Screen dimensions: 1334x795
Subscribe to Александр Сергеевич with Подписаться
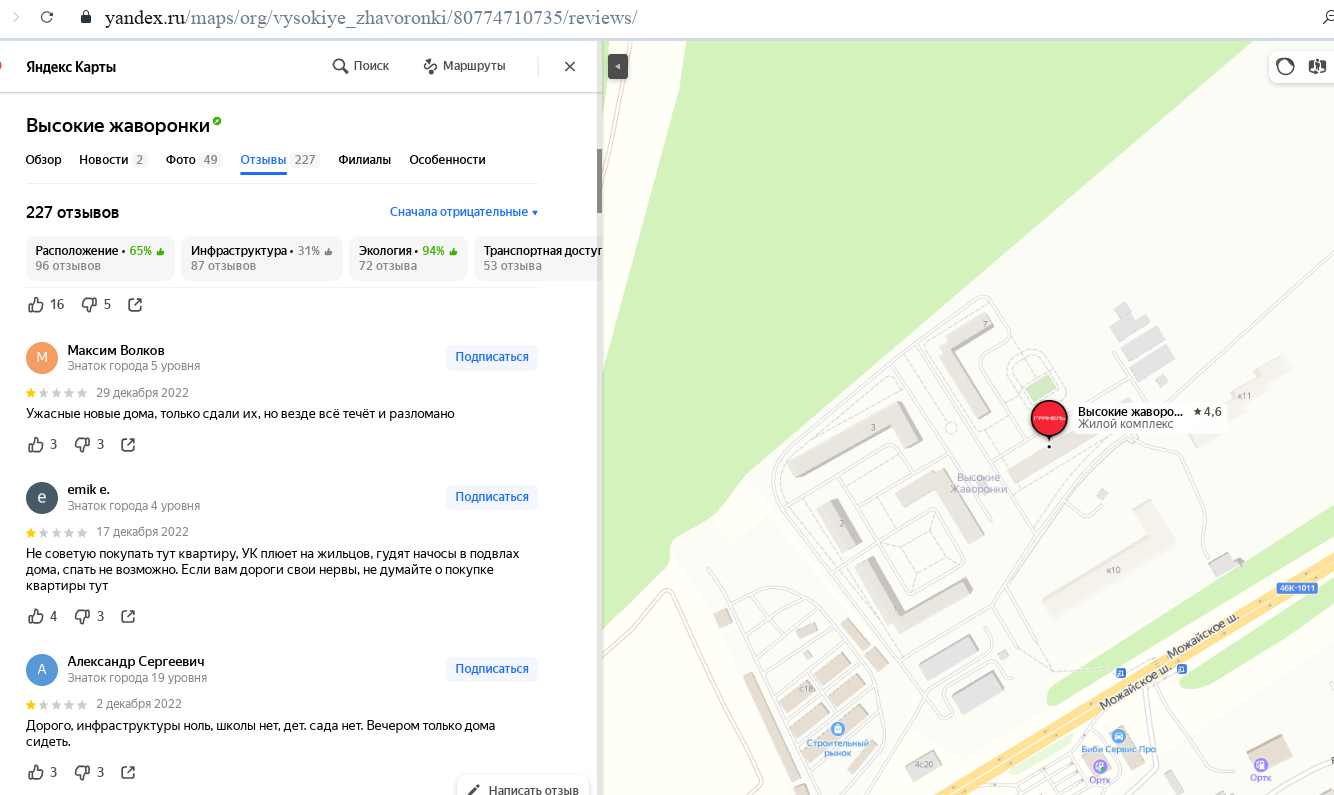[x=492, y=669]
